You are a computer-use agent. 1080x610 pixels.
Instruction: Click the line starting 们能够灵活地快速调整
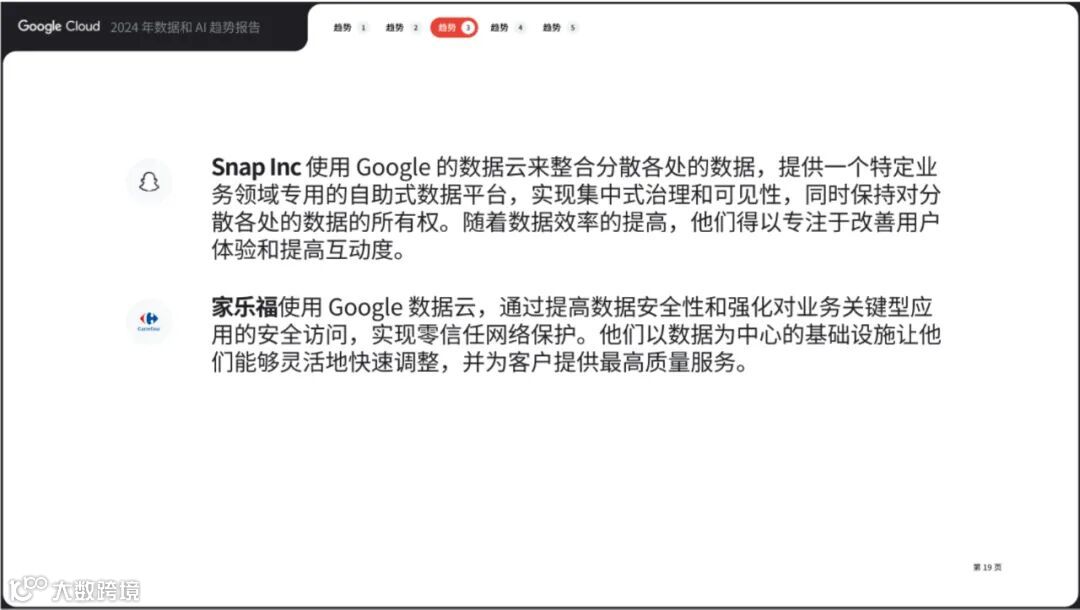pos(480,362)
